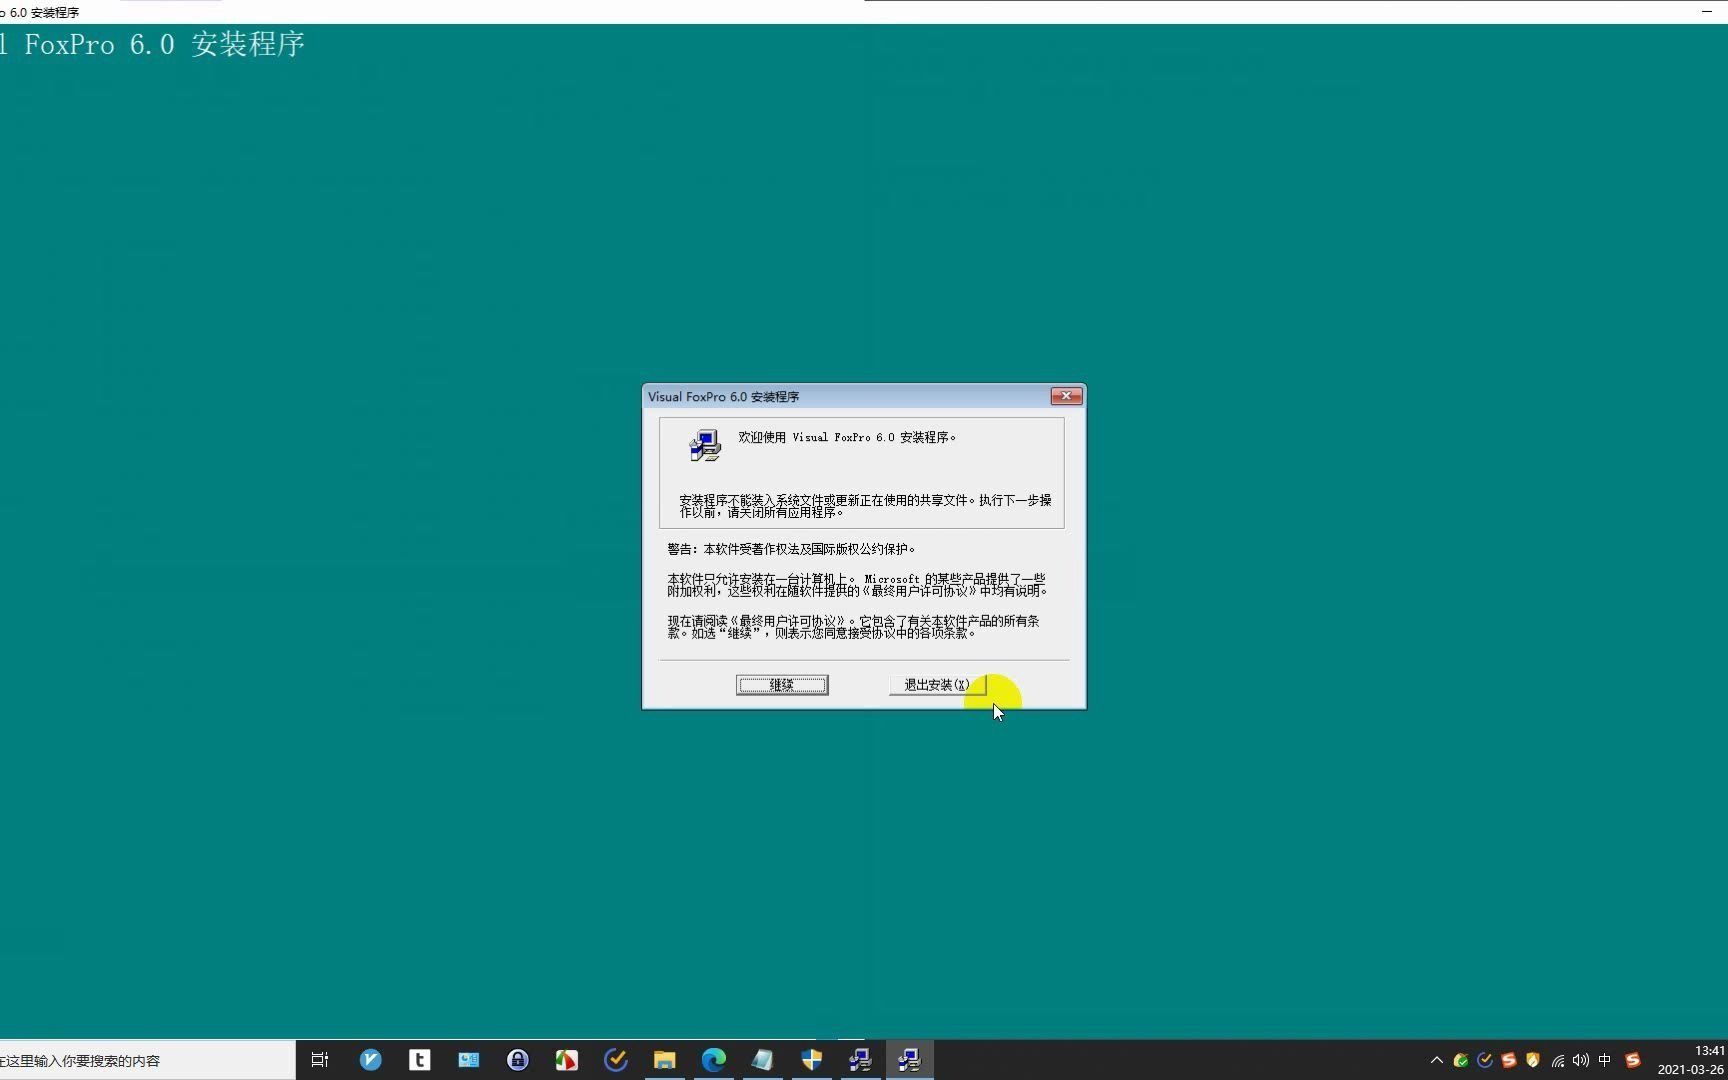Click the 退出安装(X) exit setup button
The image size is (1728, 1080).
pyautogui.click(x=937, y=685)
